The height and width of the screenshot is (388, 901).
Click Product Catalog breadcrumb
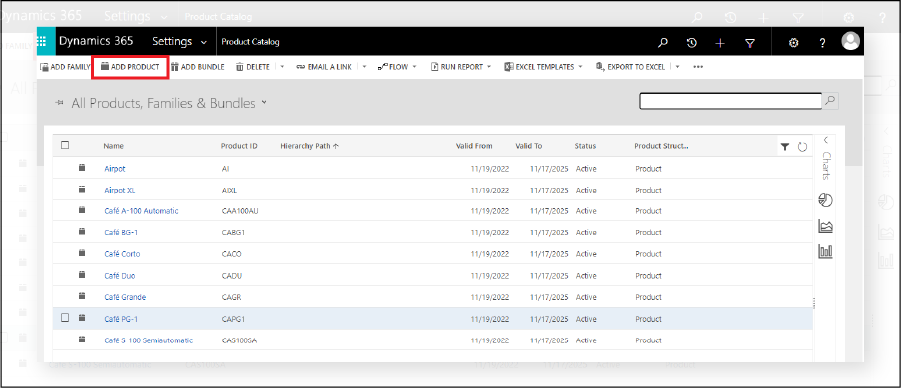point(251,42)
